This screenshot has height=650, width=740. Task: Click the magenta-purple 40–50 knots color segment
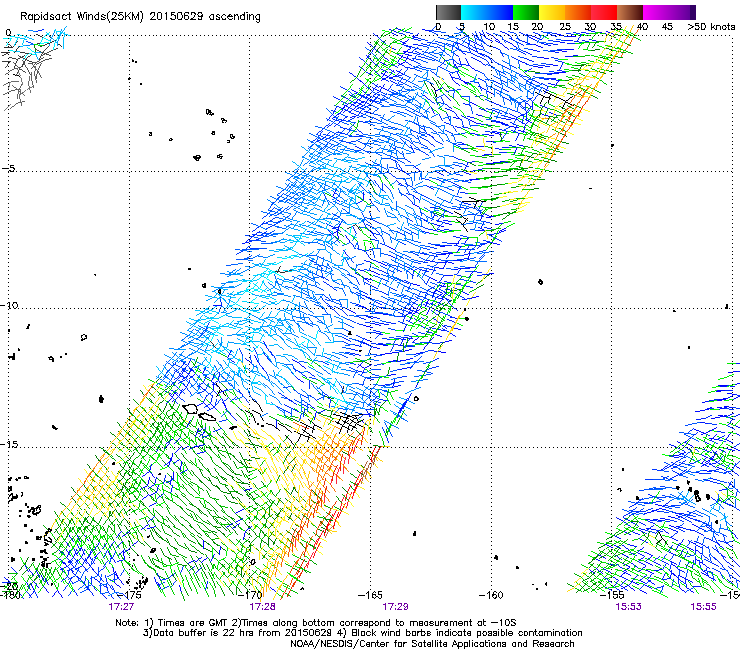click(x=669, y=12)
